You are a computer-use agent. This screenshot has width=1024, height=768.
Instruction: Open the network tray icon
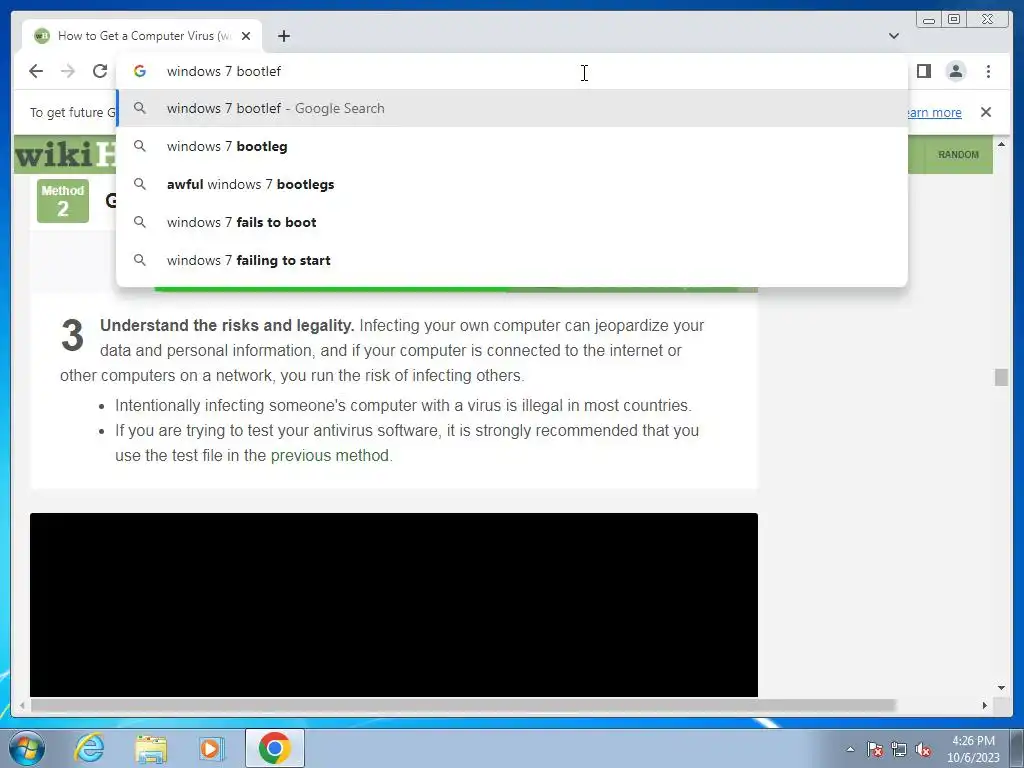[899, 749]
